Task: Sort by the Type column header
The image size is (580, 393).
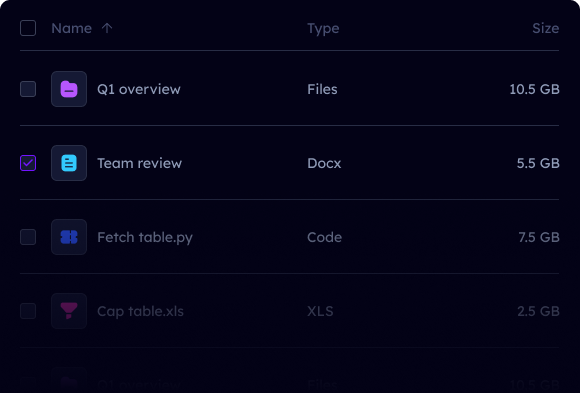Action: coord(323,28)
